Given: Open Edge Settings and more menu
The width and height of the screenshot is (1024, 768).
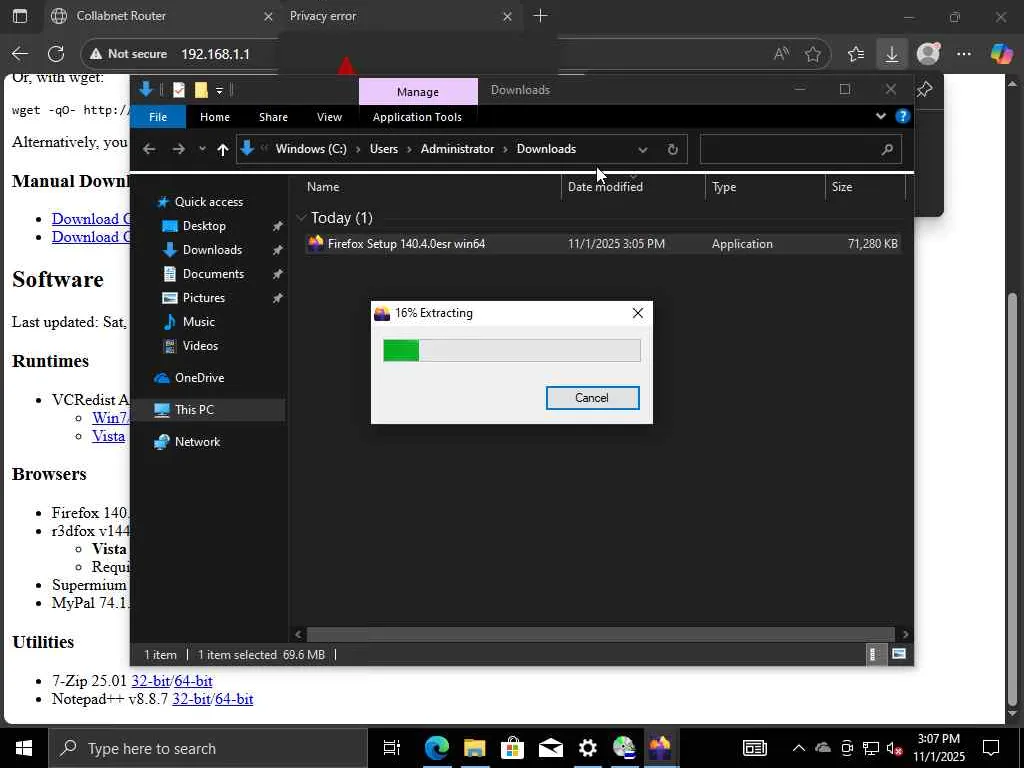Looking at the screenshot, I should (964, 54).
